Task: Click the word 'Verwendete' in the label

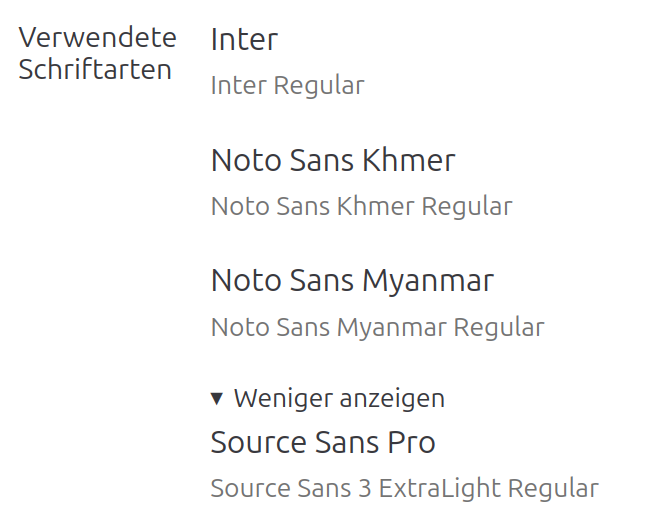Action: tap(98, 38)
